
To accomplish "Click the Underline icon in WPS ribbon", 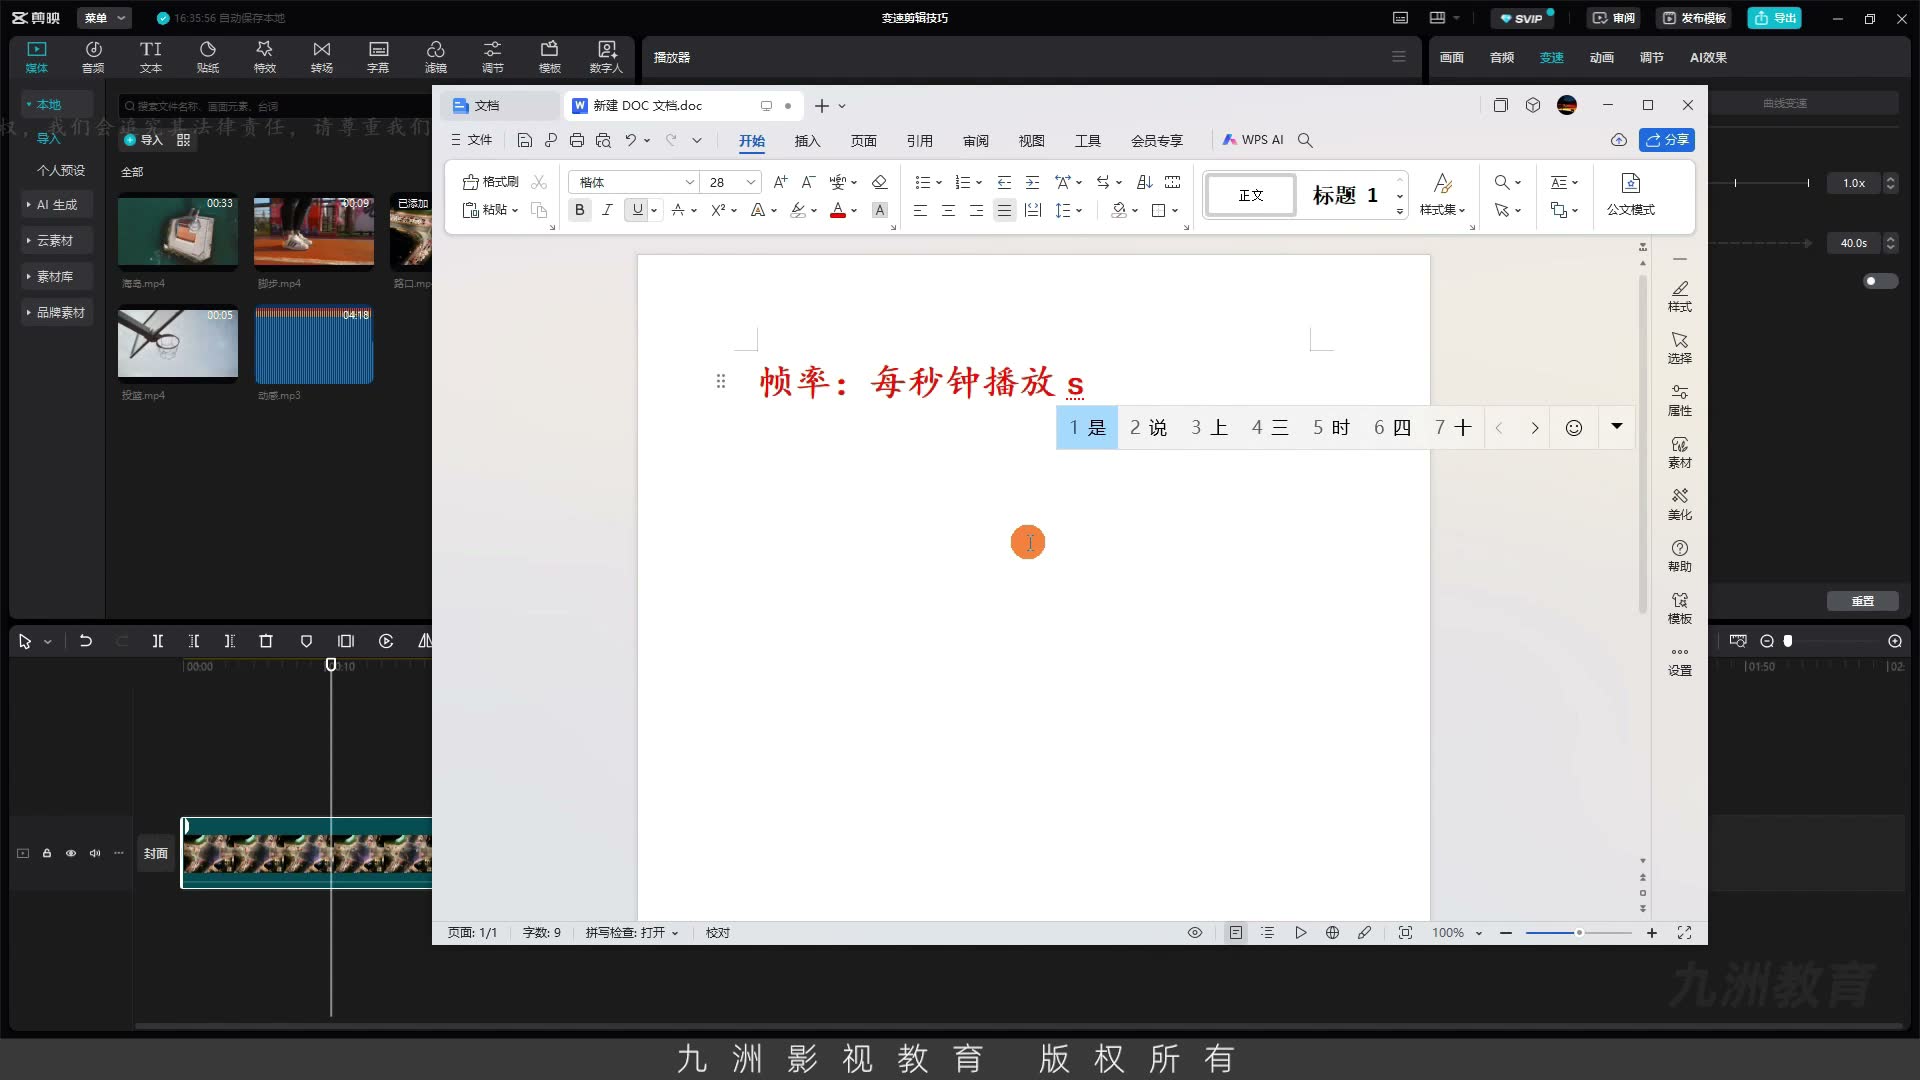I will pos(637,210).
